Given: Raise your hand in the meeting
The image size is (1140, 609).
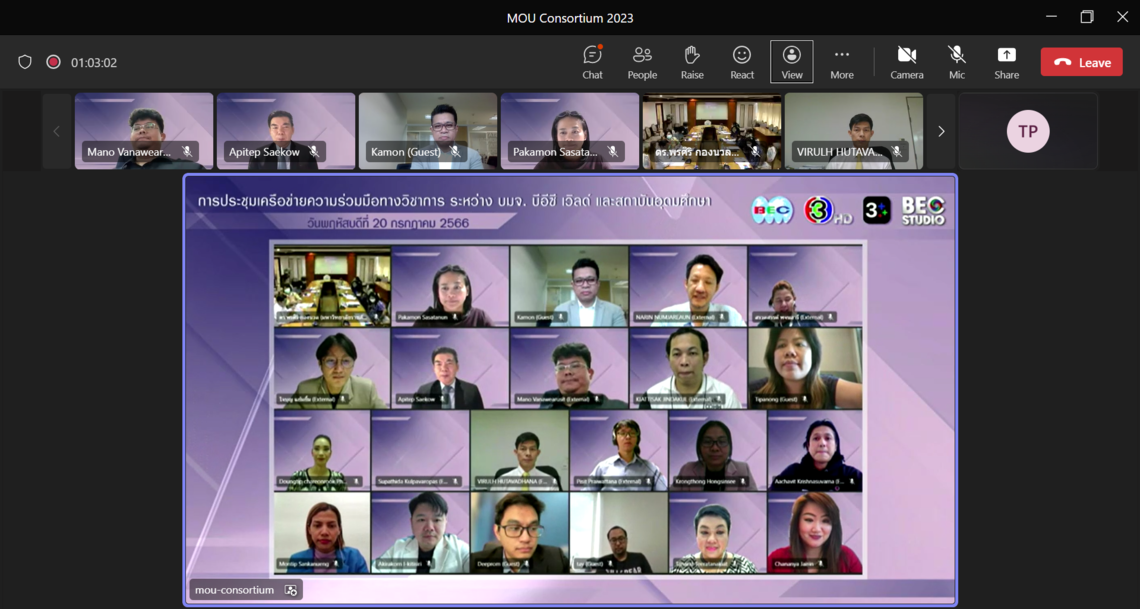Looking at the screenshot, I should point(692,62).
